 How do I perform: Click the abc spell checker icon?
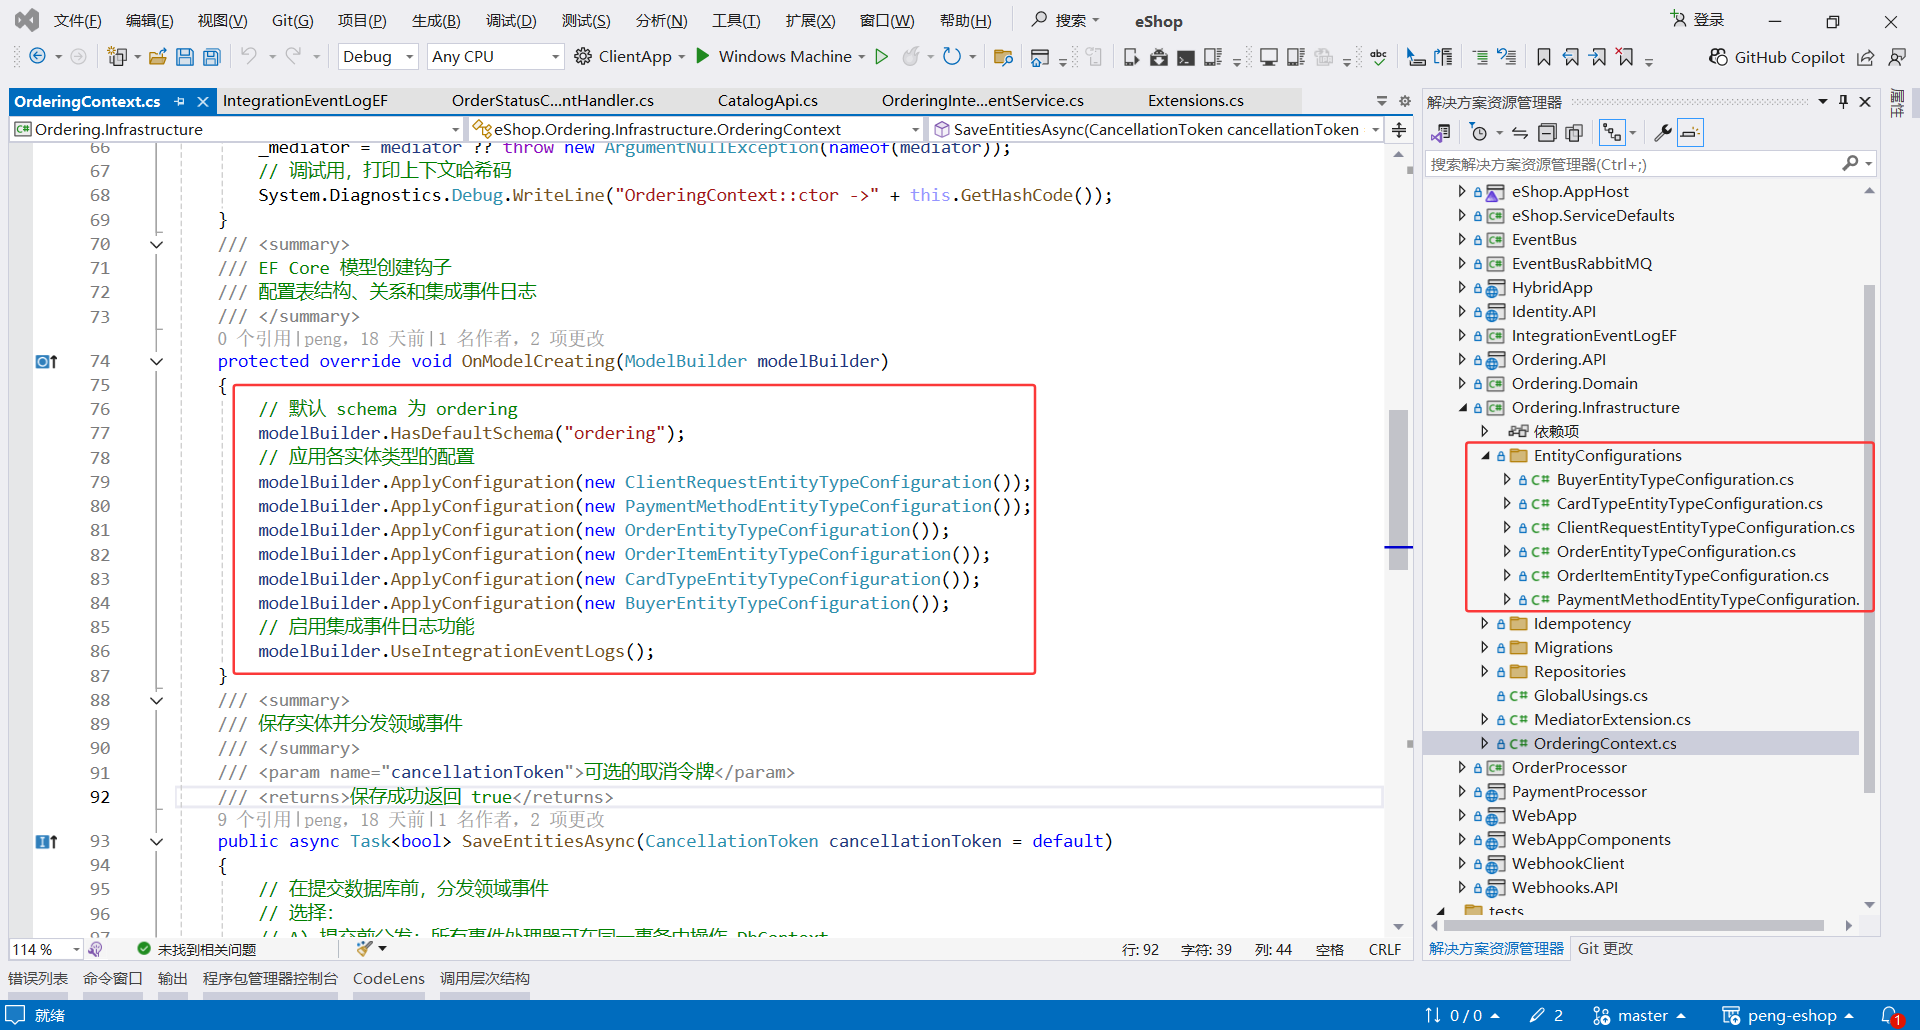click(1379, 57)
